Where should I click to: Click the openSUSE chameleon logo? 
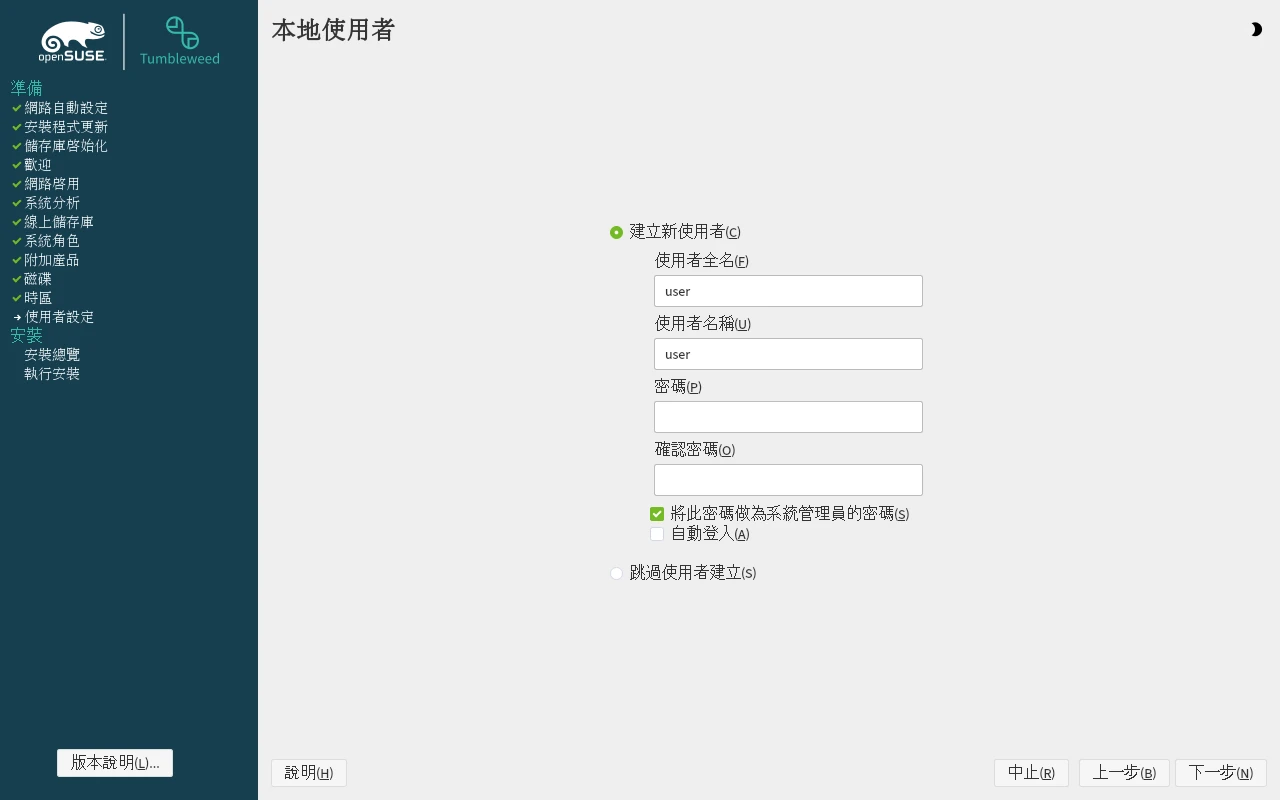tap(73, 41)
